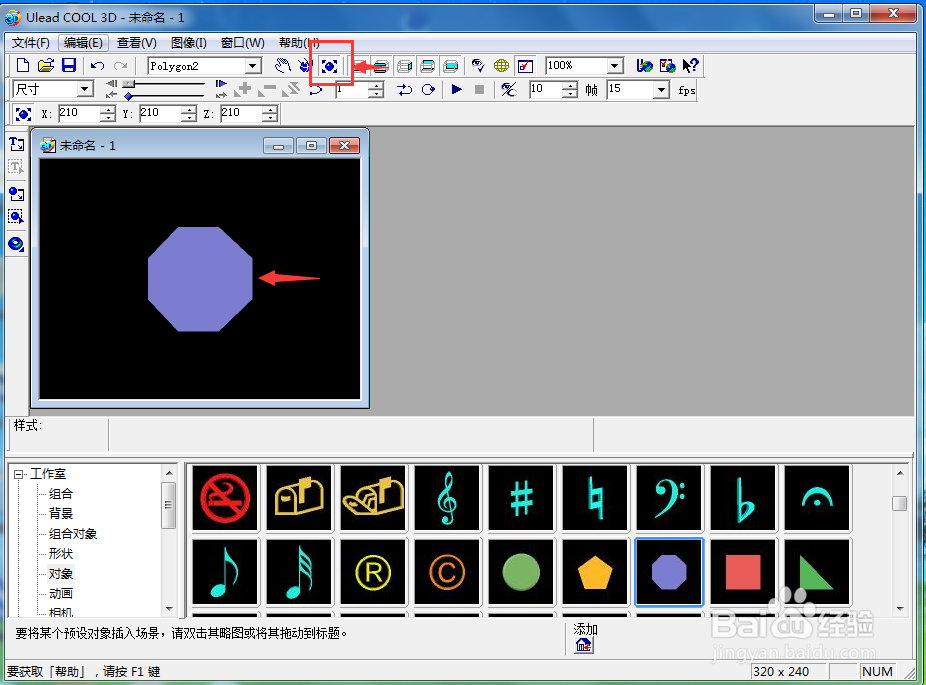Image resolution: width=926 pixels, height=685 pixels.
Task: Increase the frame count spinner showing 10
Action: [569, 86]
